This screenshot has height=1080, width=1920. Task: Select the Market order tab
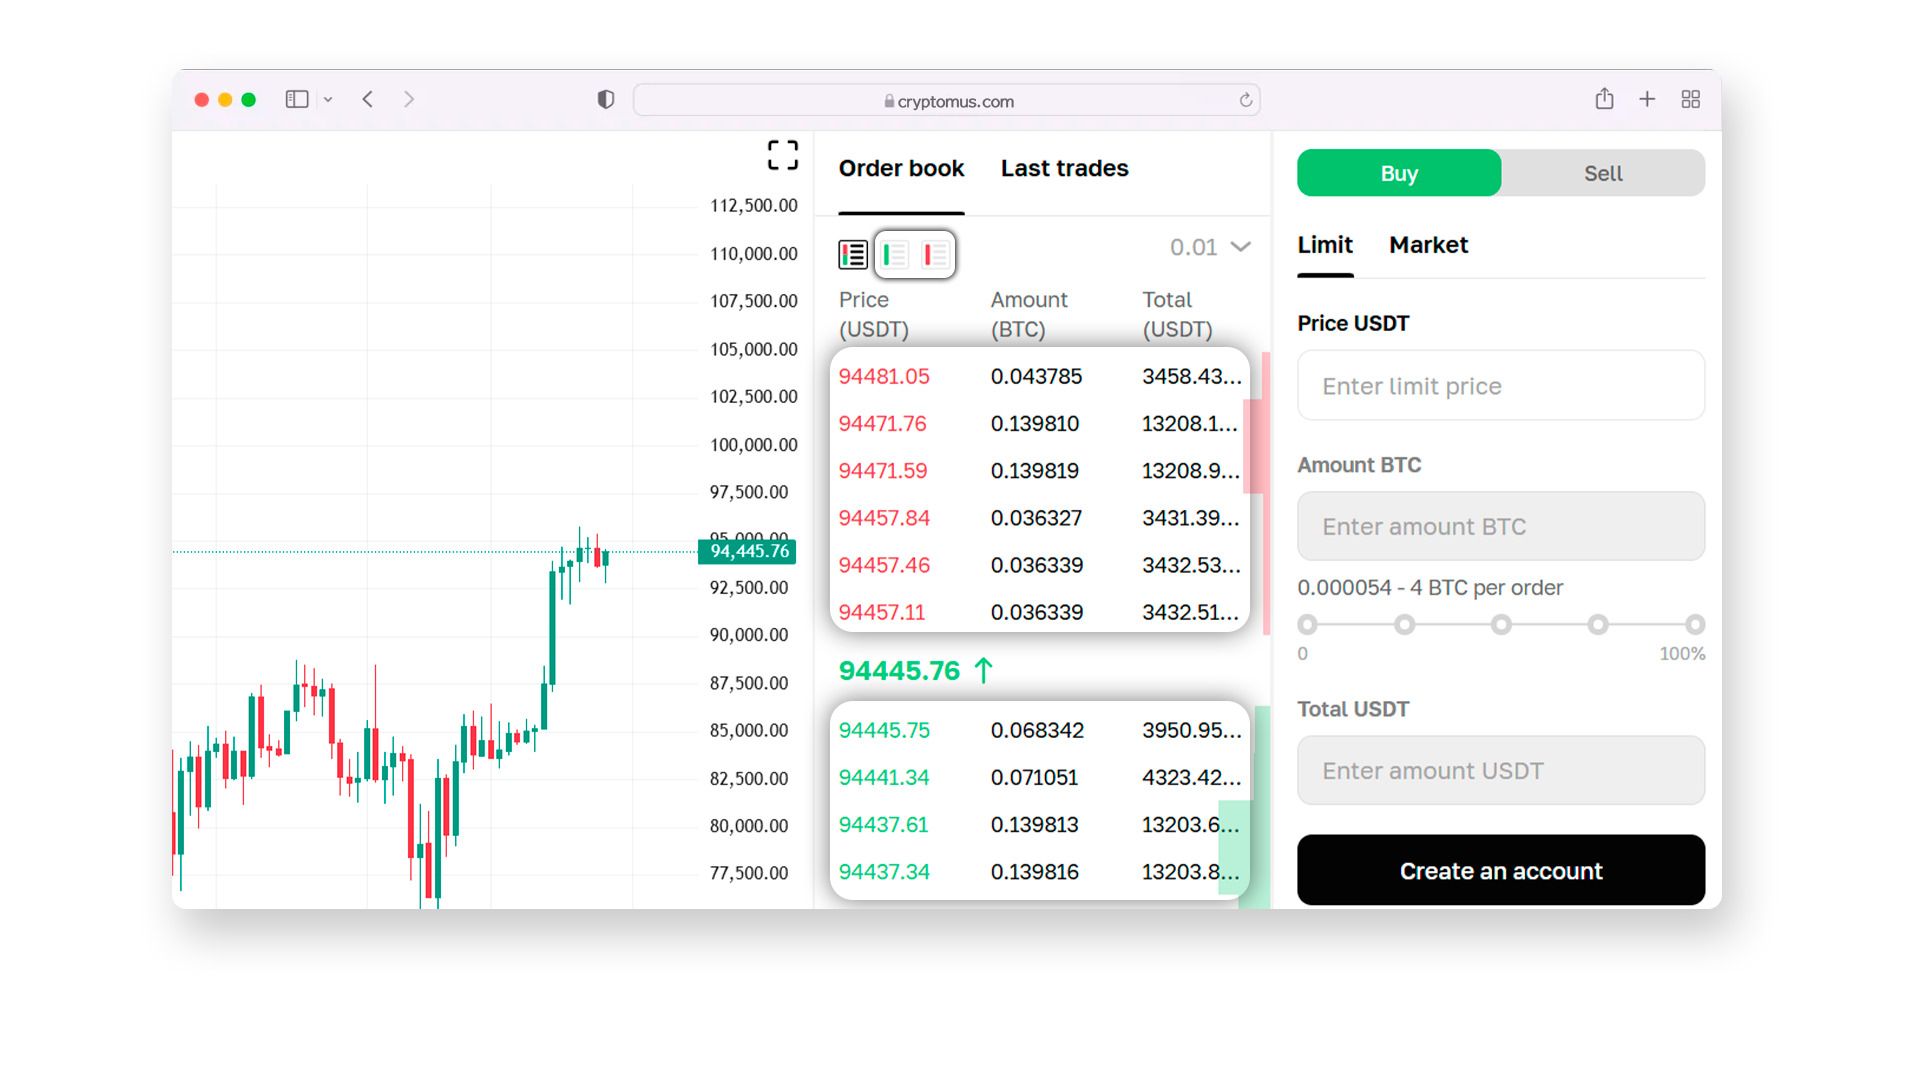[x=1428, y=245]
